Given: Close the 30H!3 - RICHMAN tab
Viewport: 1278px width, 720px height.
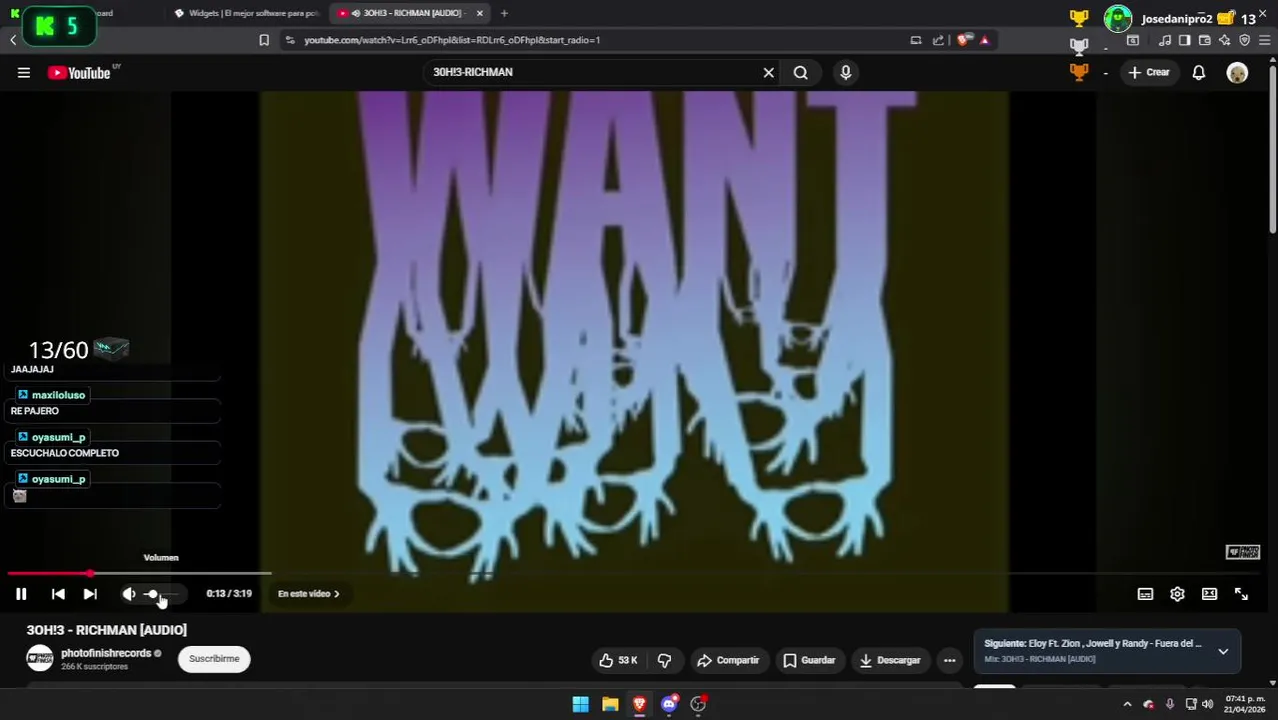Looking at the screenshot, I should click(480, 13).
